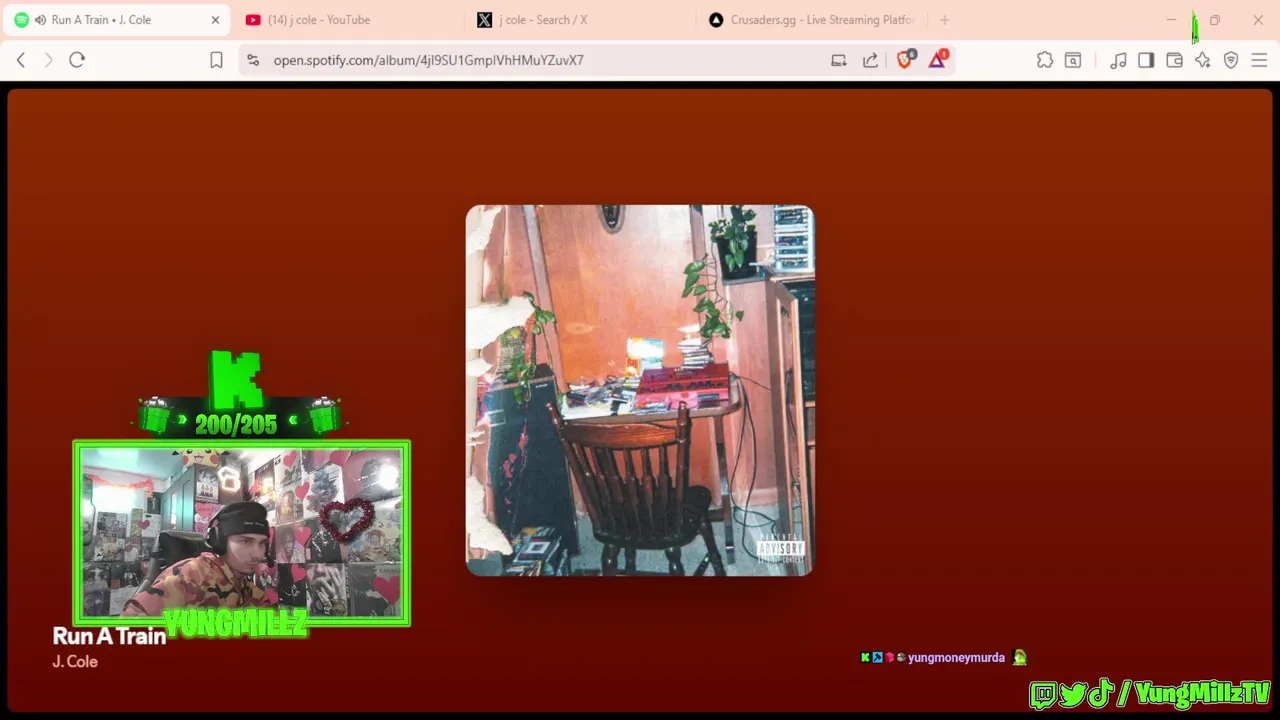Close the Run A Train Spotify tab
The width and height of the screenshot is (1280, 720).
tap(215, 20)
